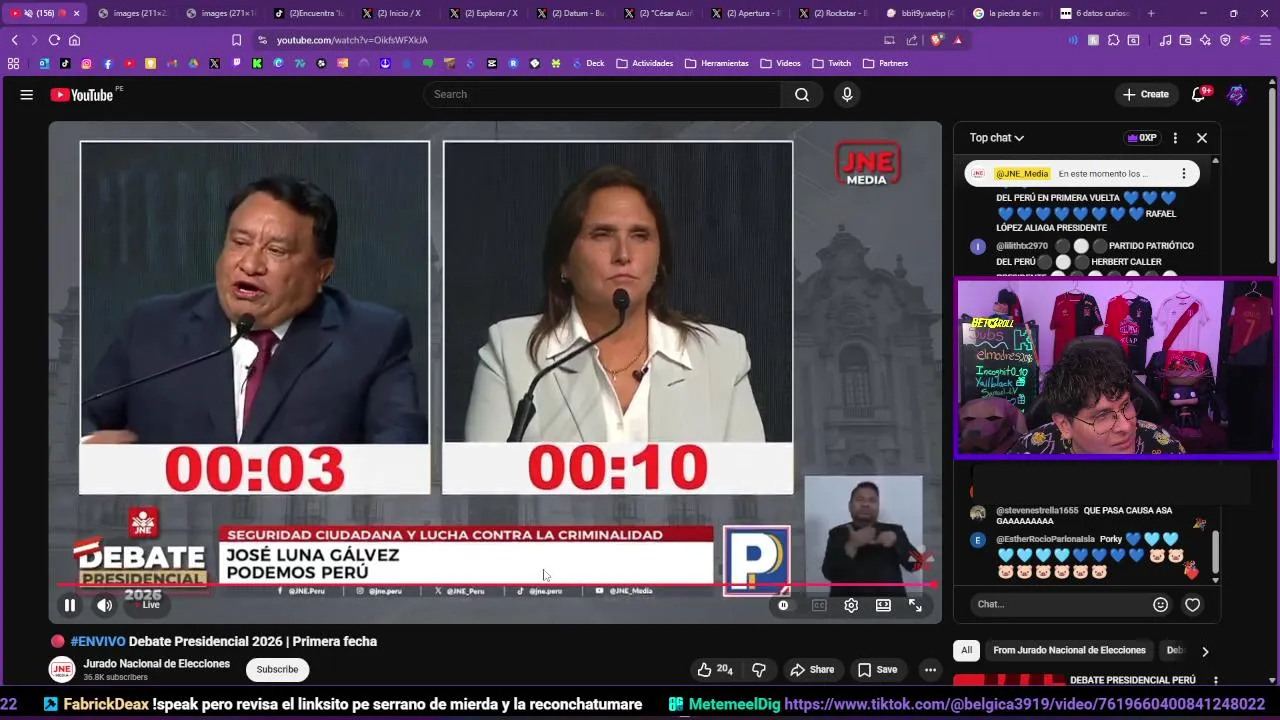This screenshot has height=720, width=1280.
Task: Focus the YouTube Search field
Action: [x=602, y=94]
